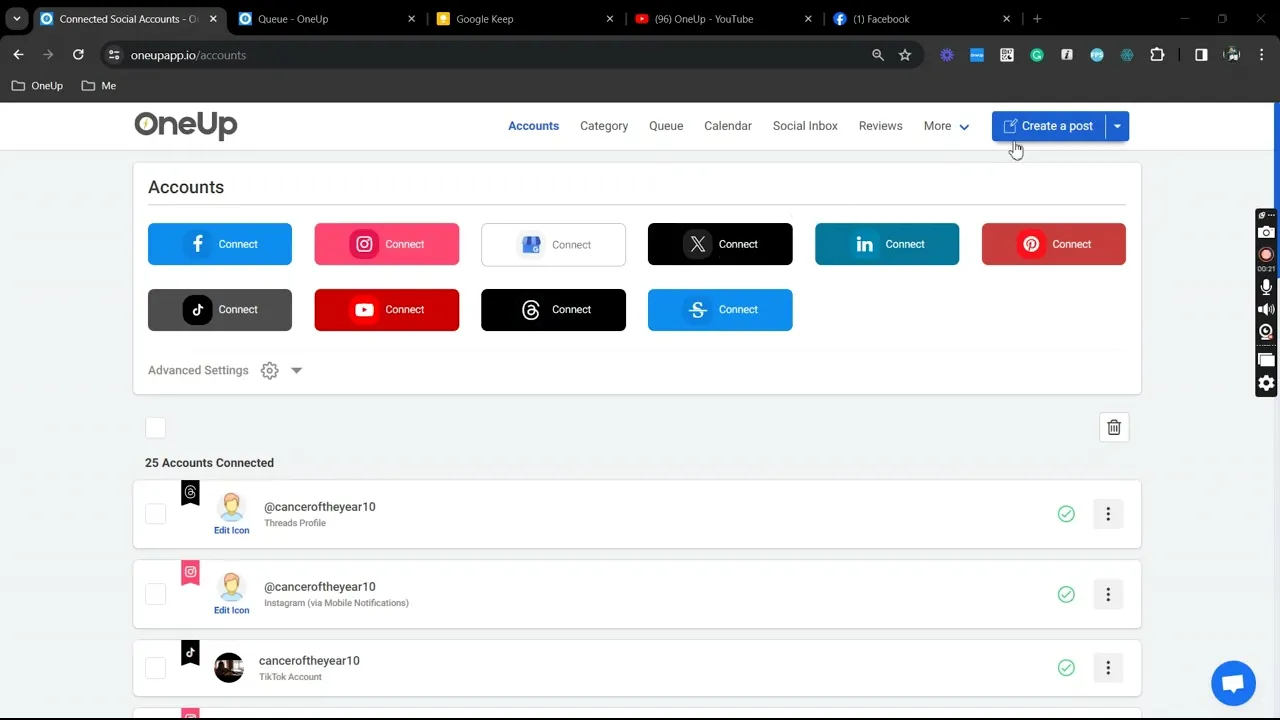This screenshot has height=720, width=1280.
Task: Click green status check on Instagram row
Action: click(x=1066, y=594)
